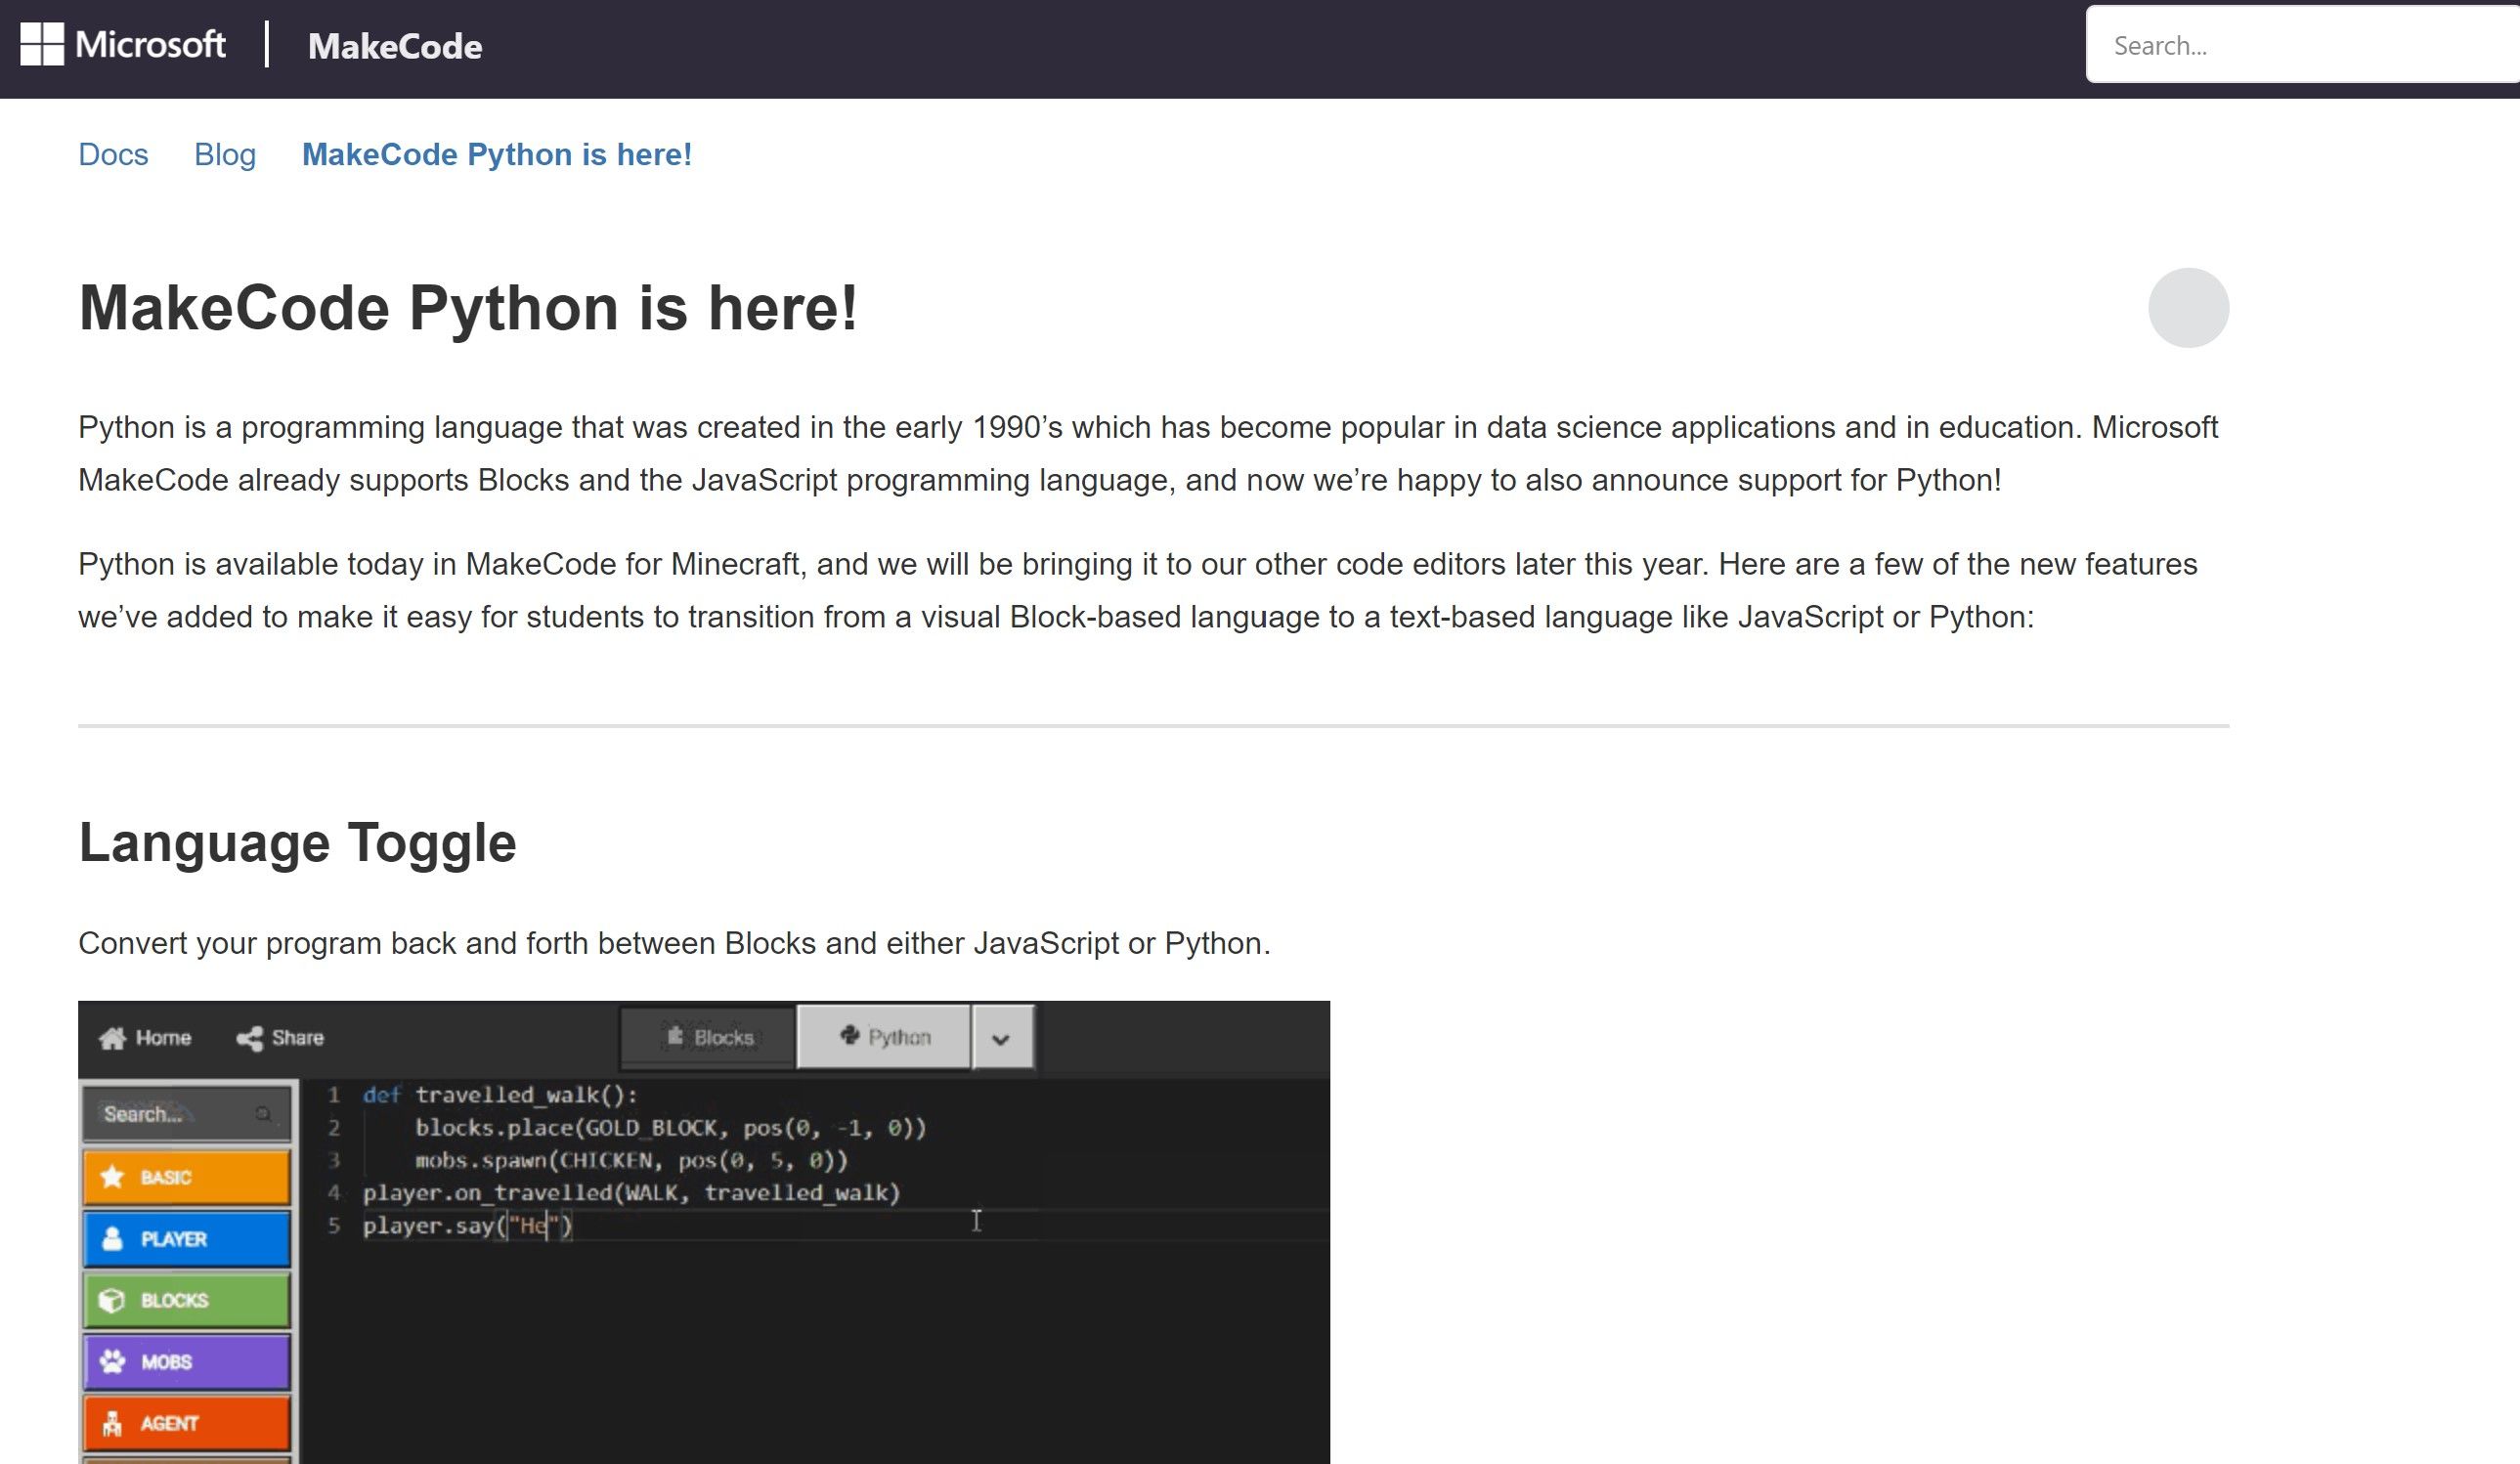Viewport: 2520px width, 1464px height.
Task: Switch the editor to Blocks mode
Action: tap(706, 1037)
